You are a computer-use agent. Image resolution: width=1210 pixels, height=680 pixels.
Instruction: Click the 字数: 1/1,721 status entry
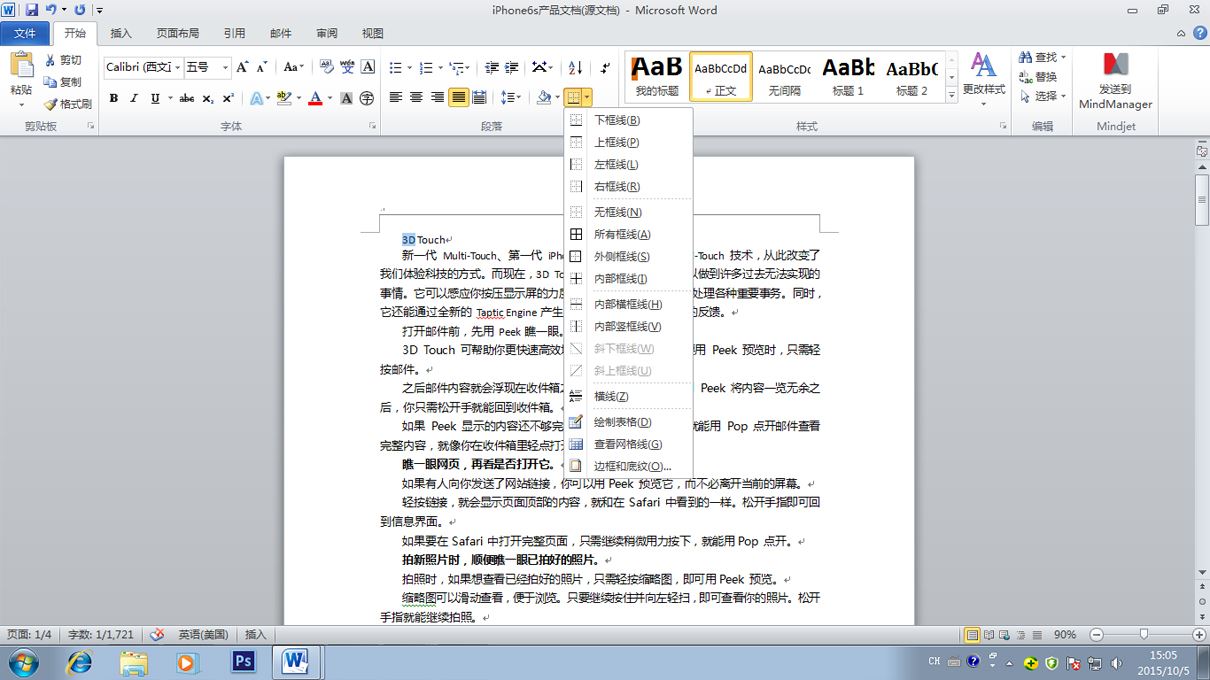(101, 634)
